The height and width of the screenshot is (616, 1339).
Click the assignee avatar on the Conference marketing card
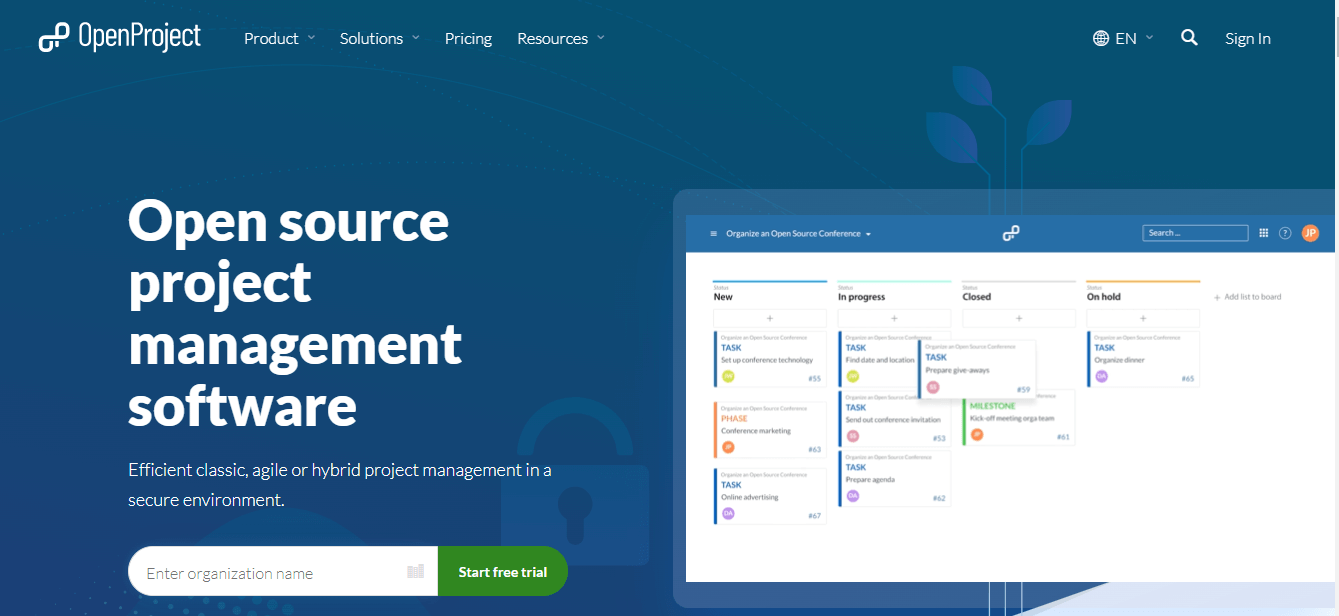point(728,447)
